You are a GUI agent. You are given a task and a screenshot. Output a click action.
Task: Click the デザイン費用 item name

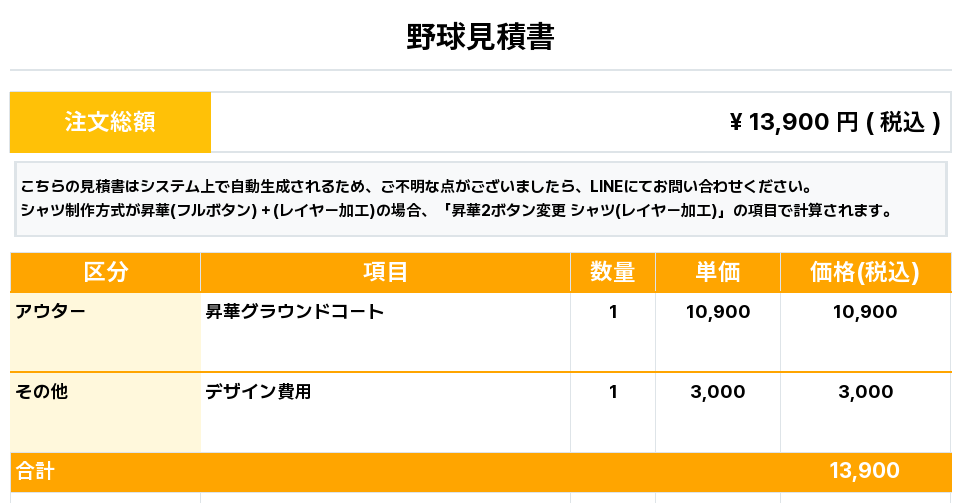[258, 391]
